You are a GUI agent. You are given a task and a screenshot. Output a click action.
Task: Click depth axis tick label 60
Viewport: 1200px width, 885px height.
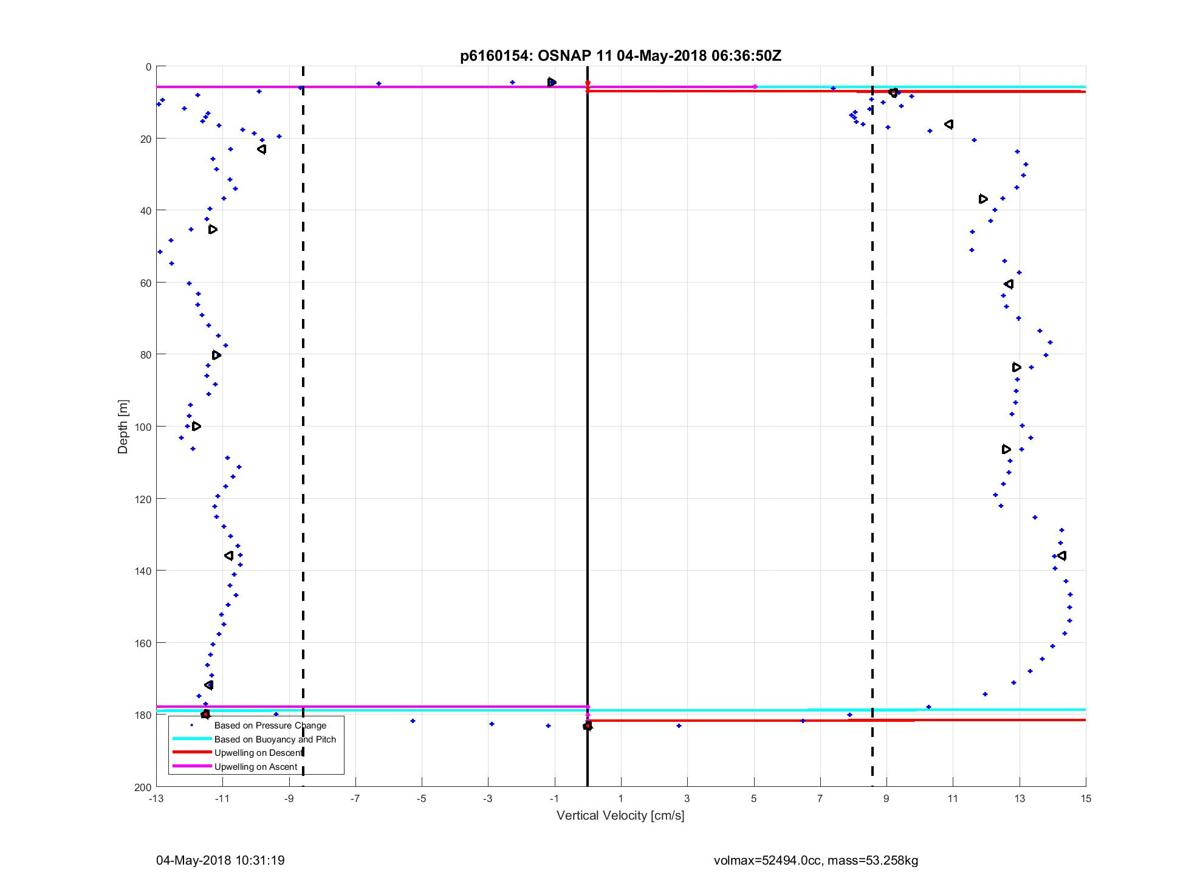pyautogui.click(x=145, y=283)
